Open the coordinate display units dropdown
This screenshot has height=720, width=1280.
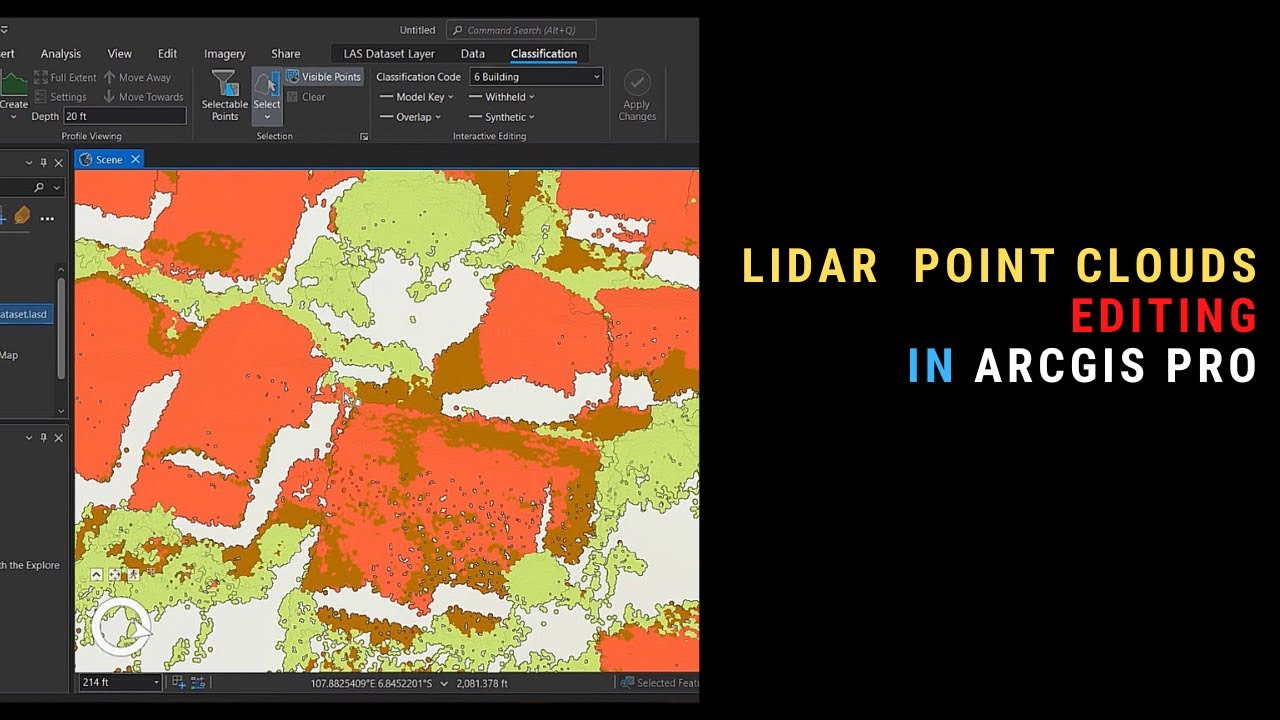point(445,684)
